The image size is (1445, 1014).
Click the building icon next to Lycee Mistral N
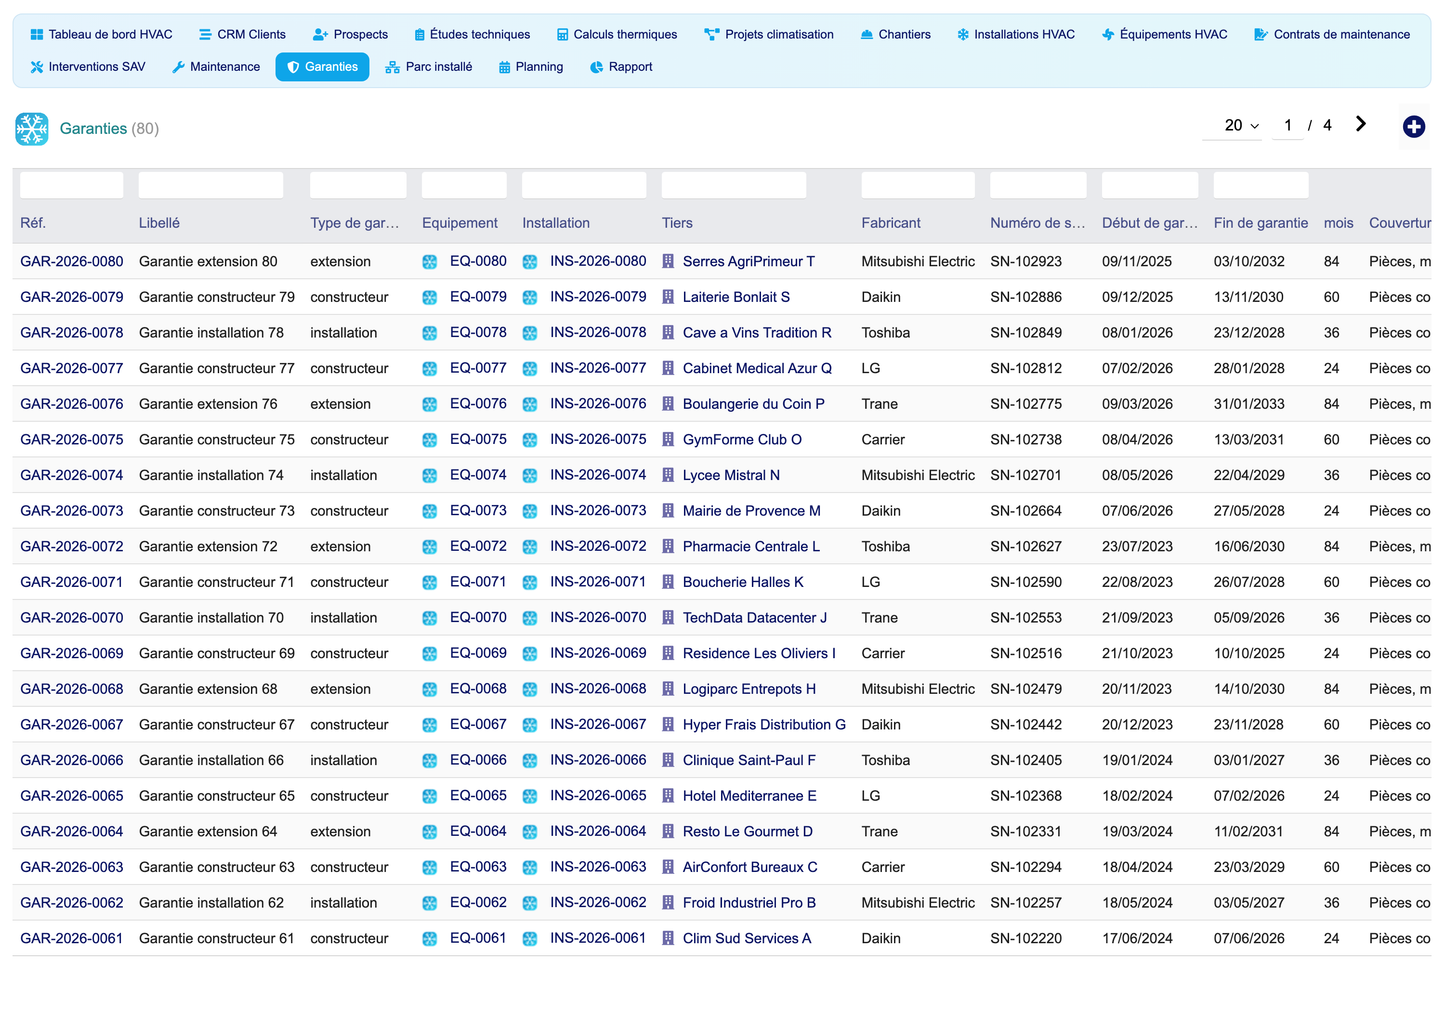coord(668,475)
